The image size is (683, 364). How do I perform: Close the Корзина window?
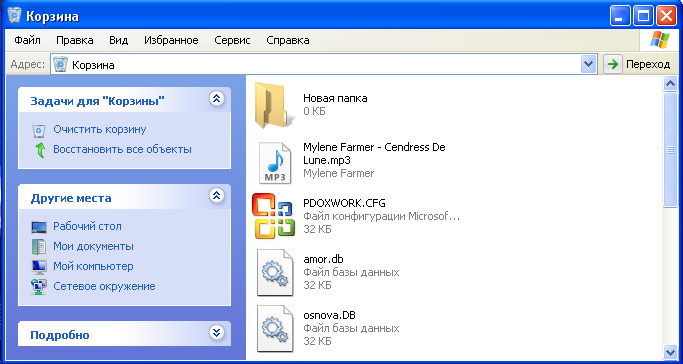point(666,16)
